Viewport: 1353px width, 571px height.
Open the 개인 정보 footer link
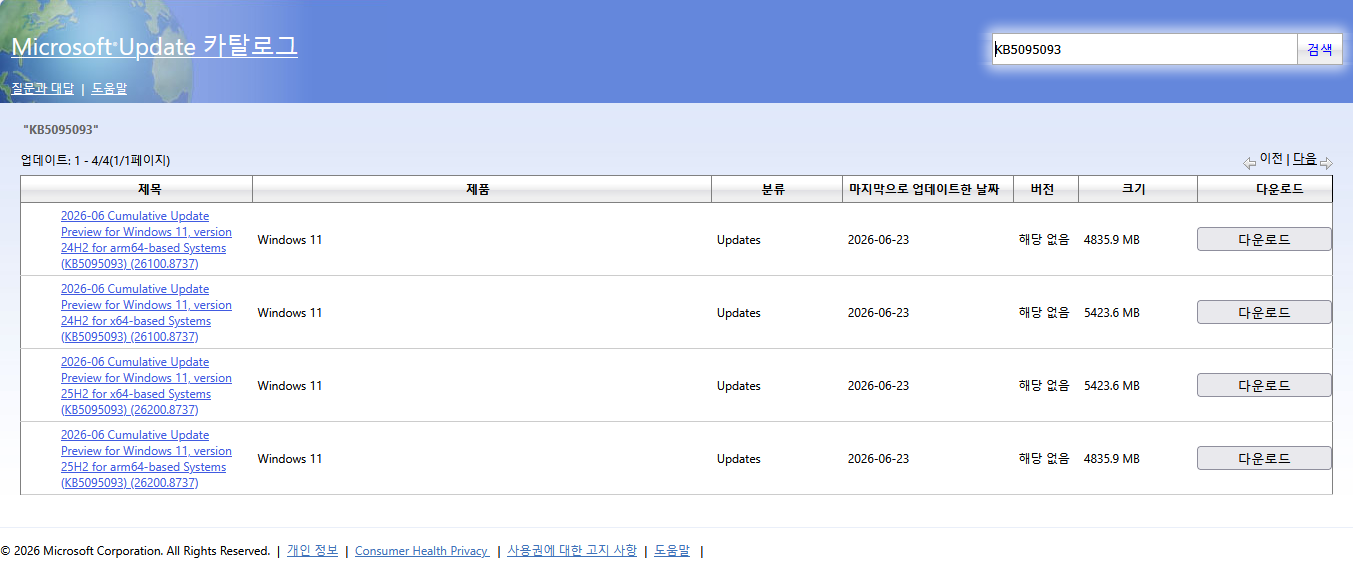tap(312, 550)
